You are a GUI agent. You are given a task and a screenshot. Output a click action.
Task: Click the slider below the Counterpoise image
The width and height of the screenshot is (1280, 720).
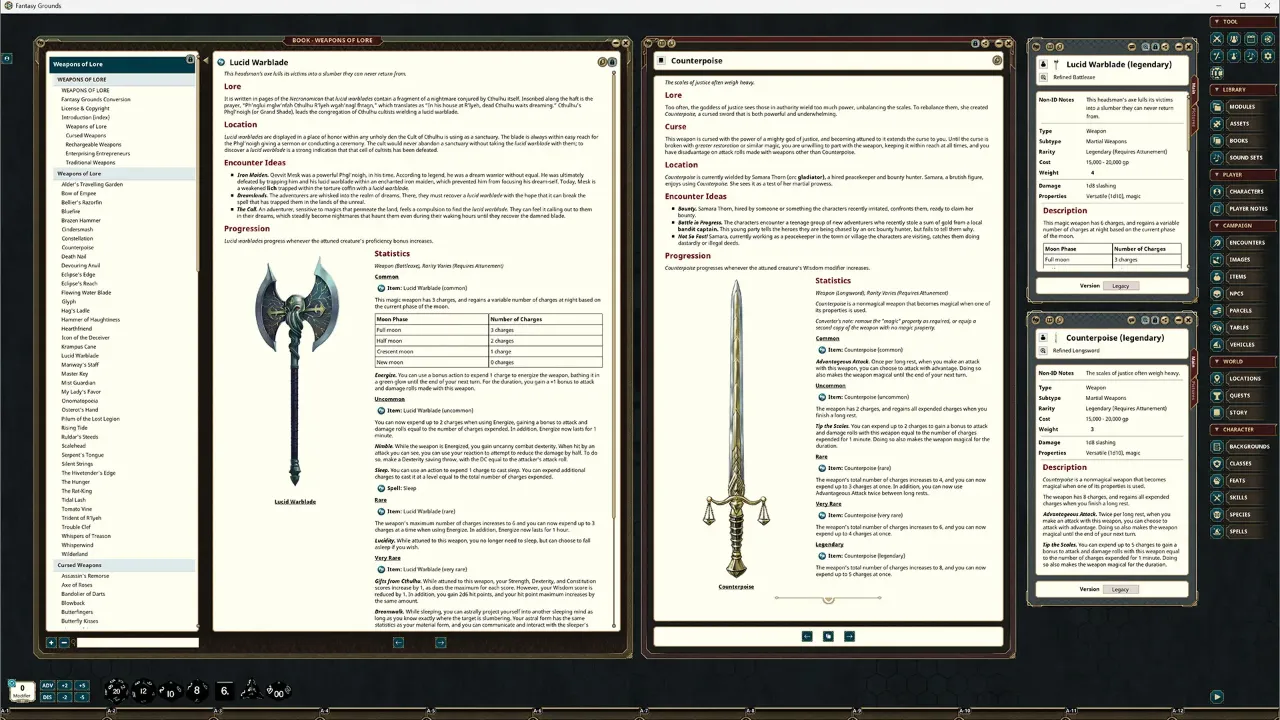click(828, 599)
